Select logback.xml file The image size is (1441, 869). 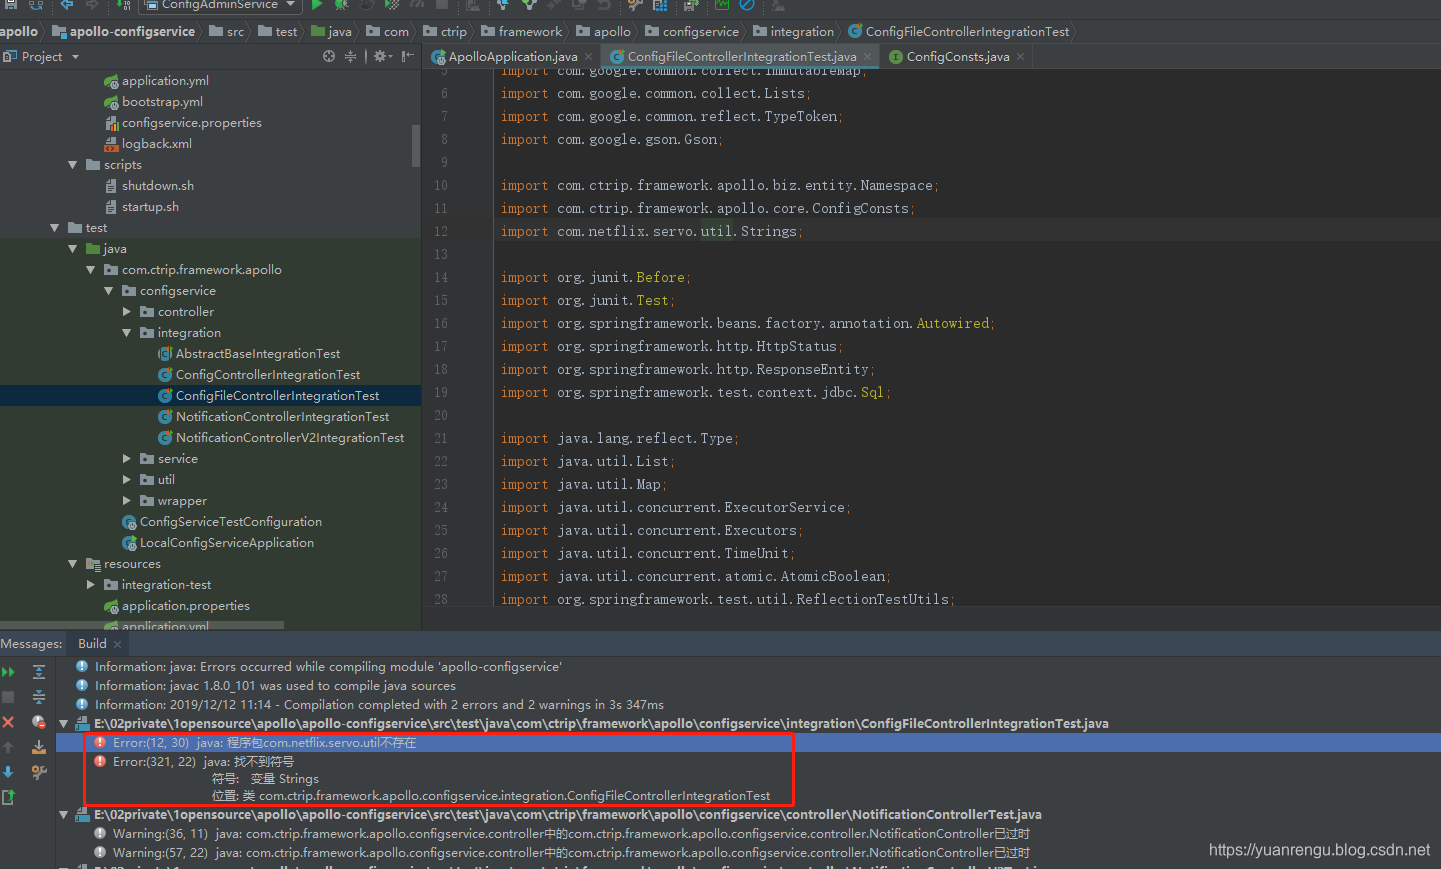[148, 144]
